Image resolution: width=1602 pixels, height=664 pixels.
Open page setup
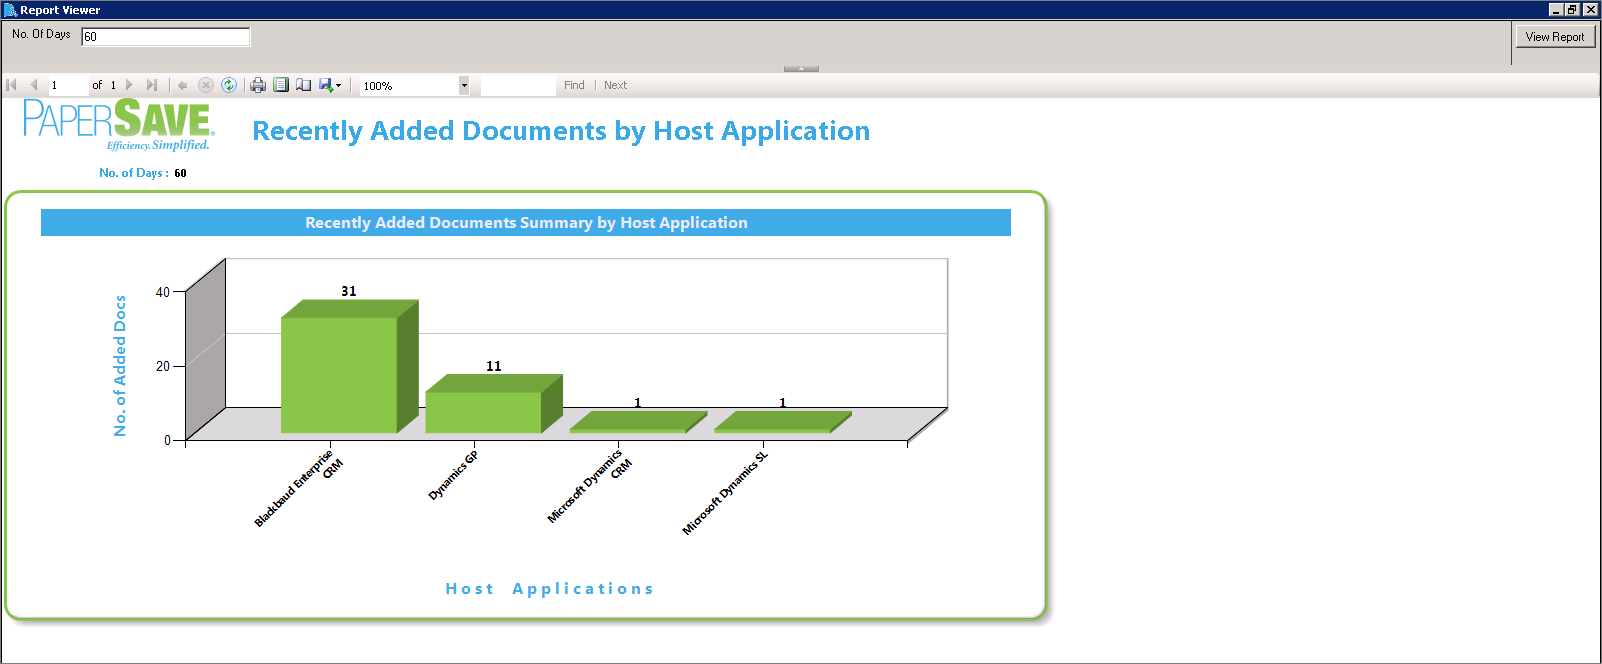click(x=303, y=85)
